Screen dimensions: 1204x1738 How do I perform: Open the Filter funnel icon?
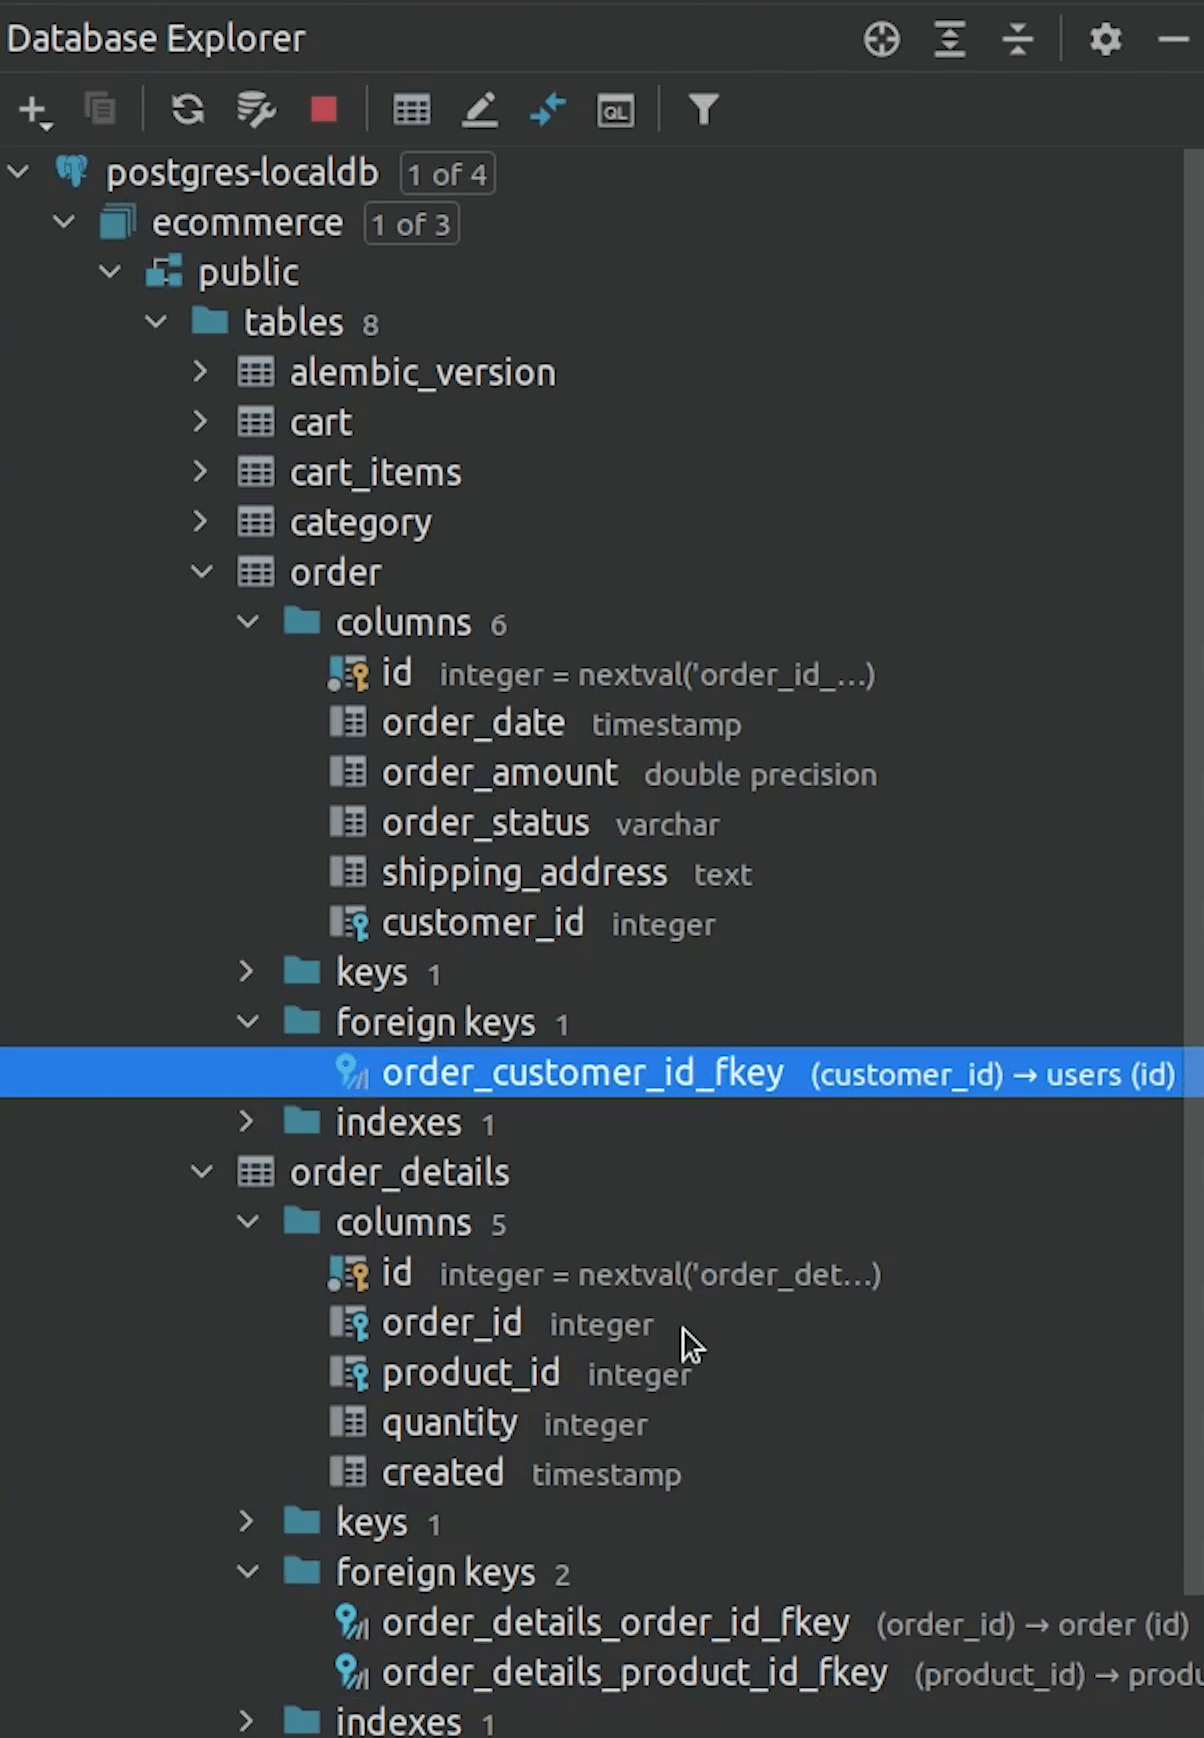(x=703, y=109)
